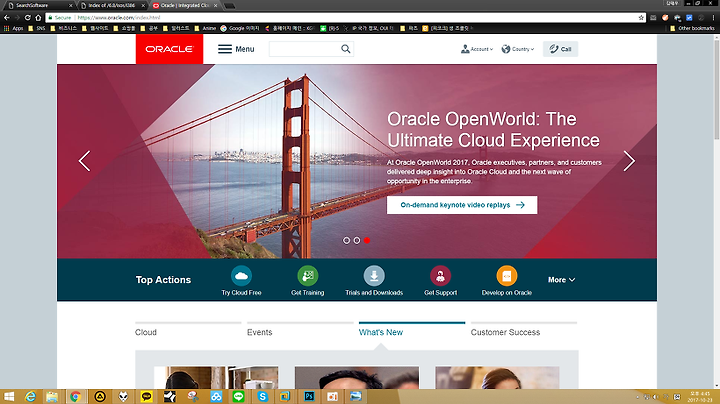Click the blue square extension icon

(689, 17)
